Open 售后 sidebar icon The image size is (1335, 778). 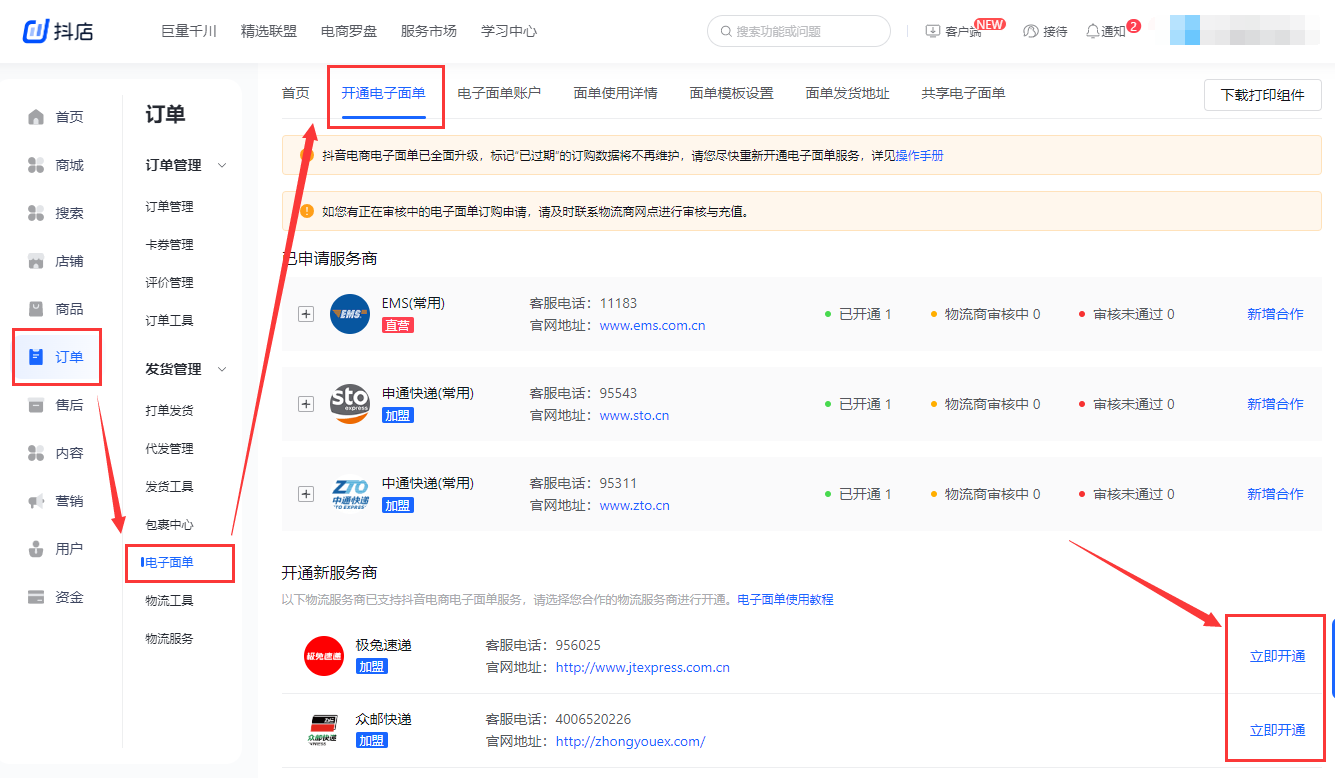click(36, 405)
